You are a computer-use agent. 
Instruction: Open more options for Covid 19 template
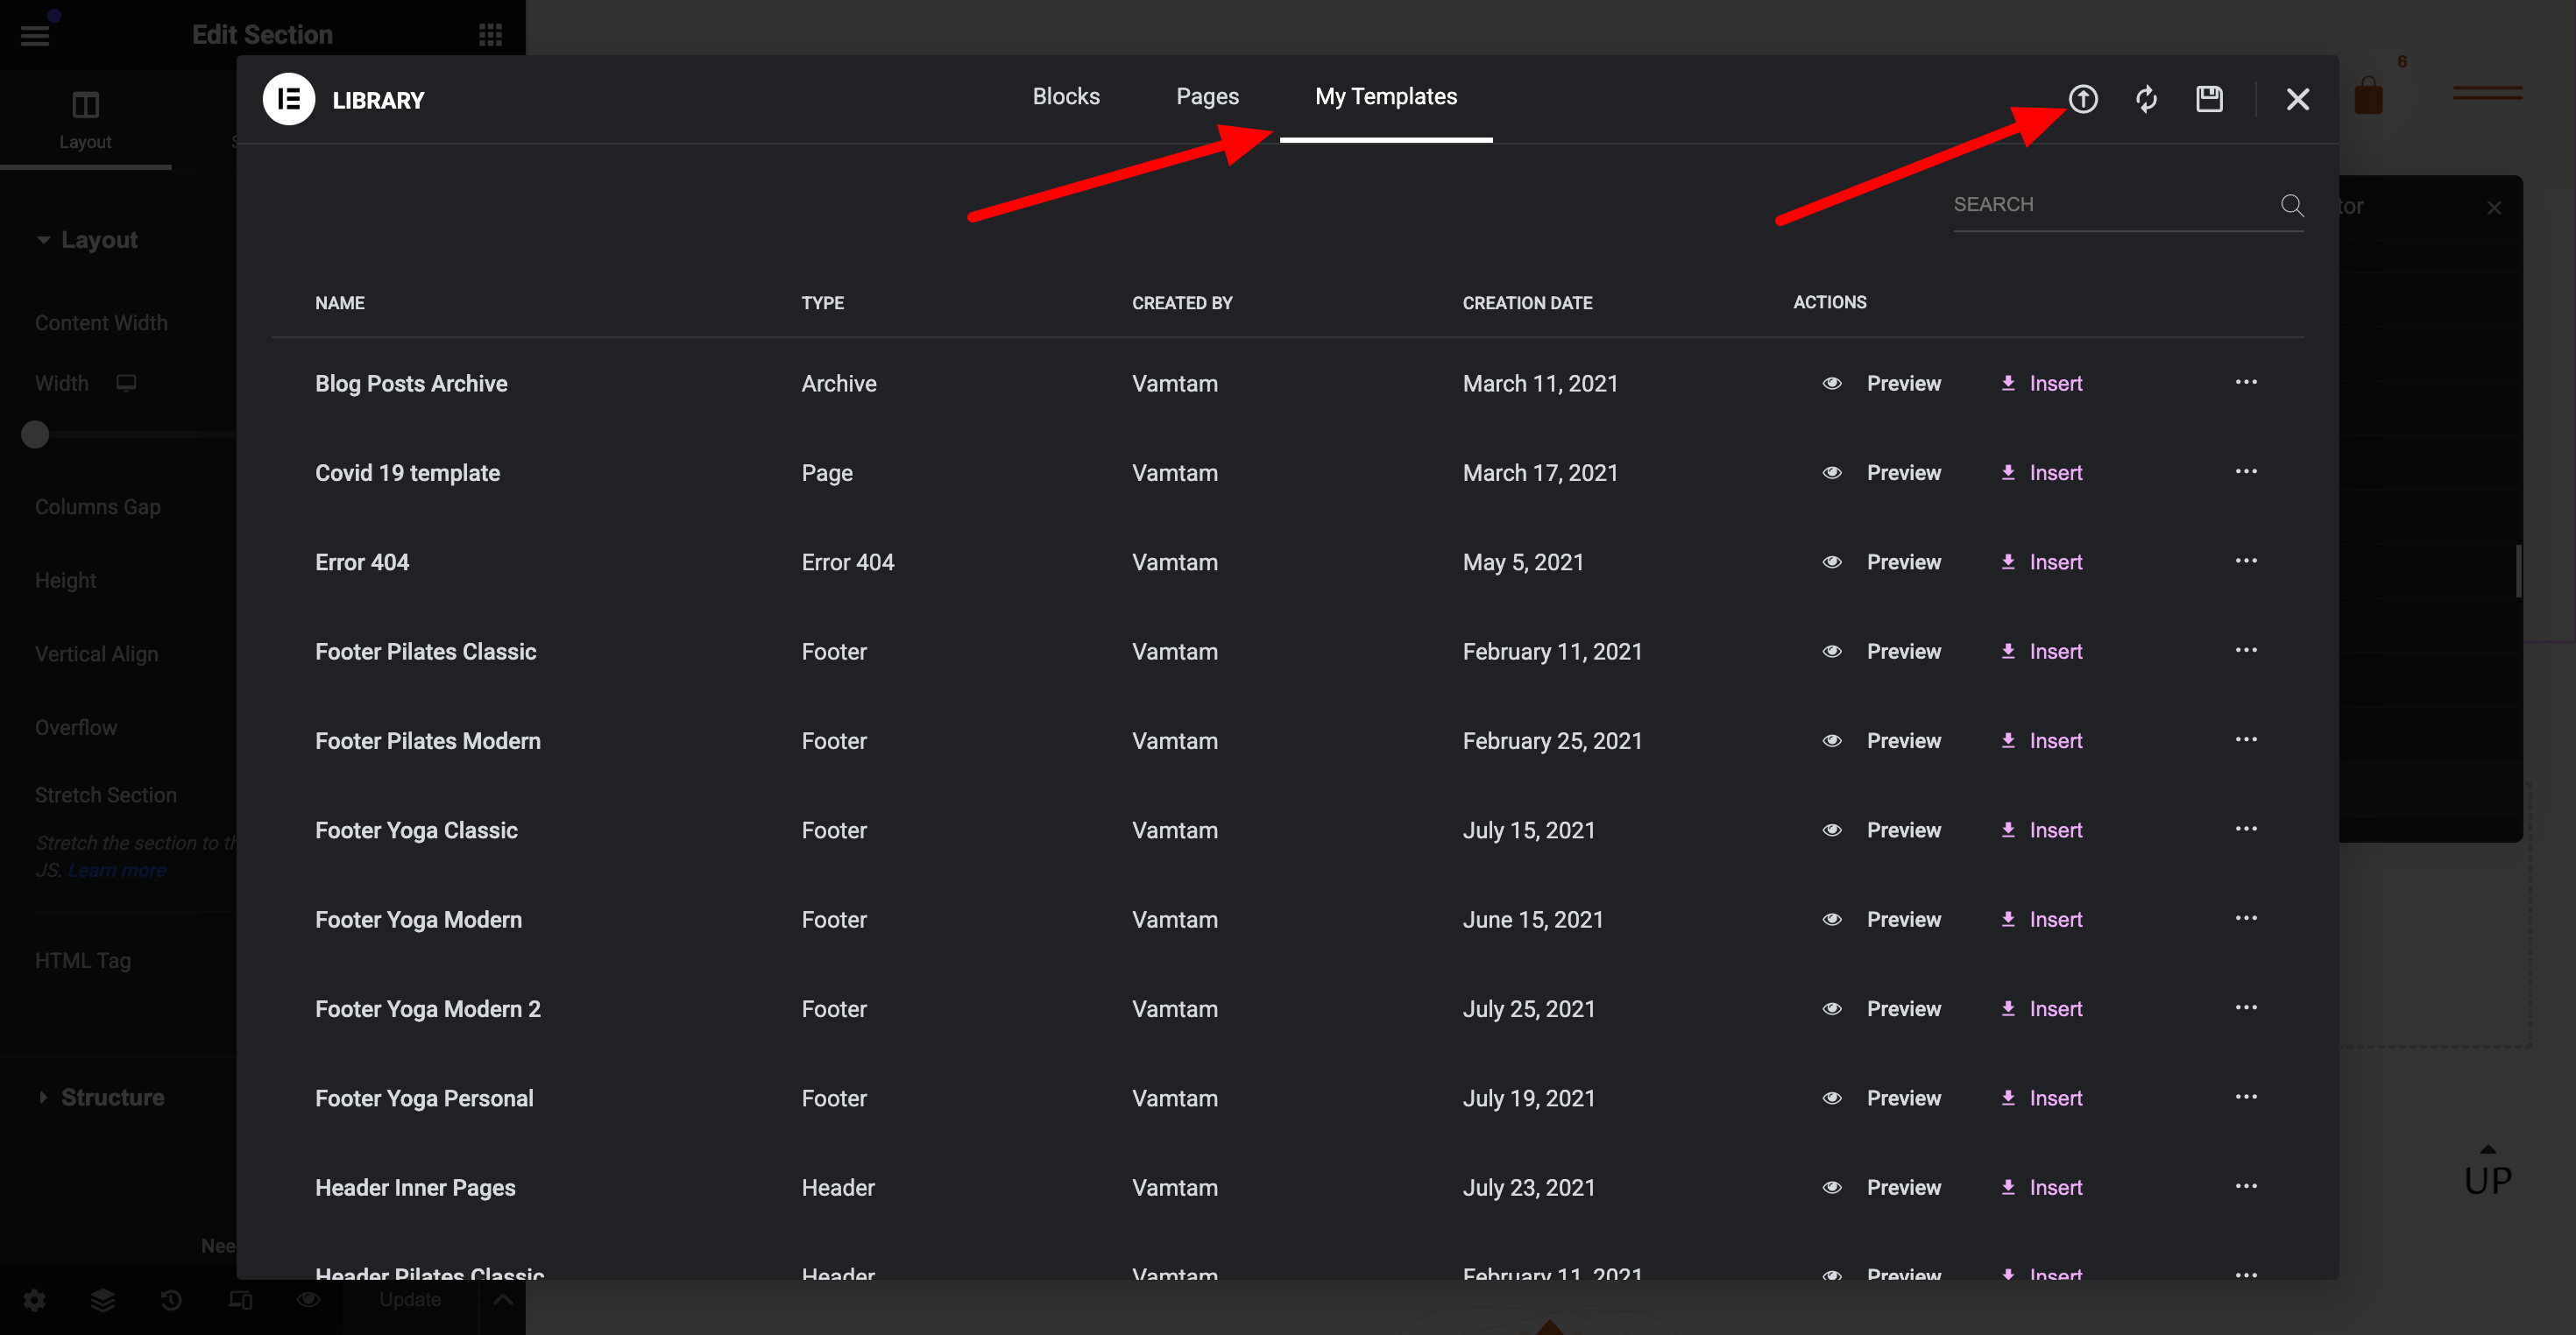coord(2246,471)
